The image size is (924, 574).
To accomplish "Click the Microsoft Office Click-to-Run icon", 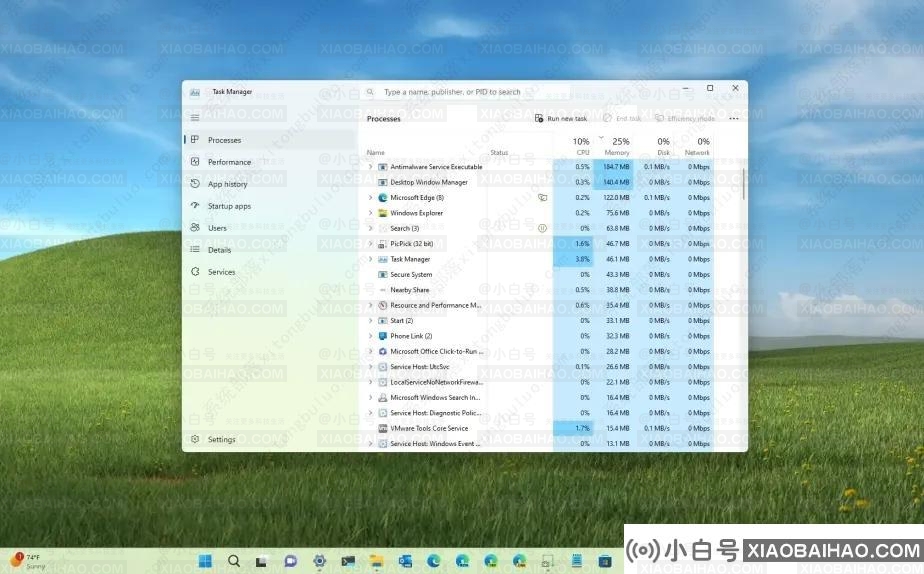I will 382,351.
